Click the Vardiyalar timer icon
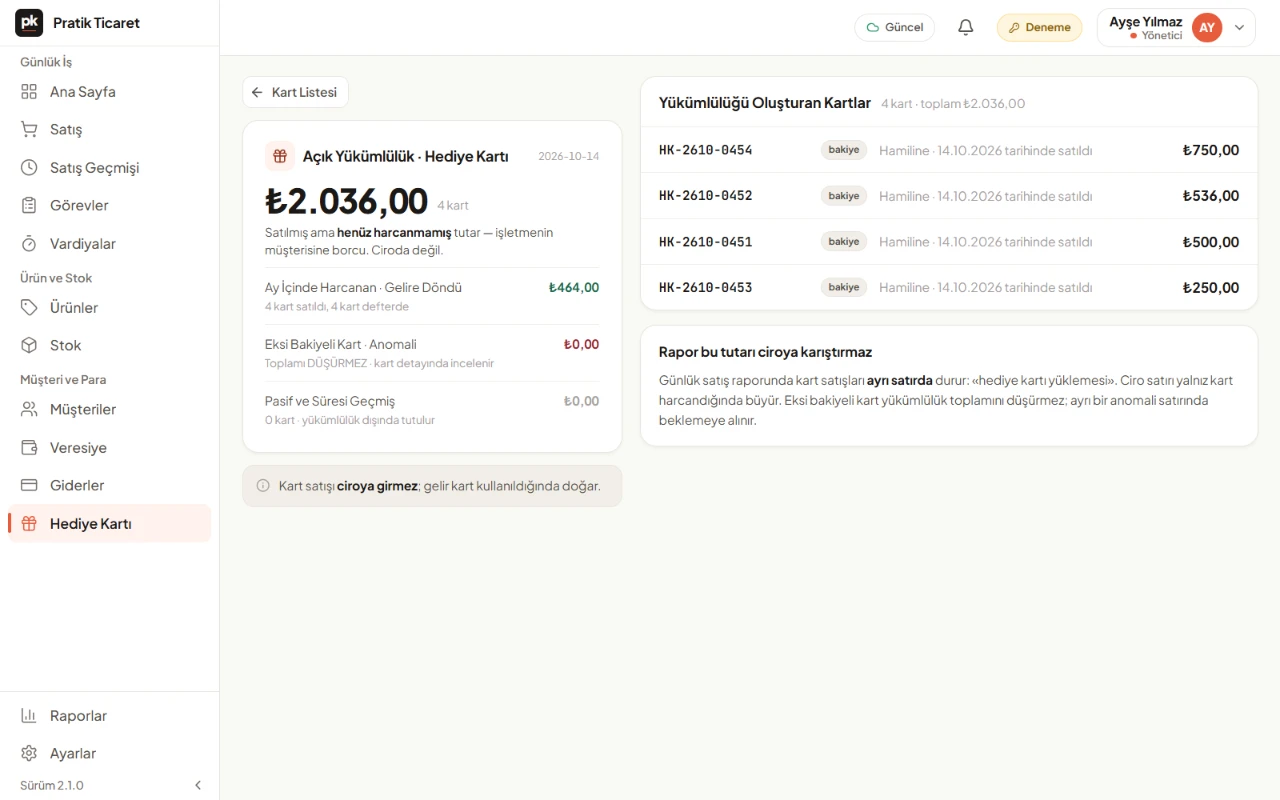1280x800 pixels. click(x=30, y=244)
